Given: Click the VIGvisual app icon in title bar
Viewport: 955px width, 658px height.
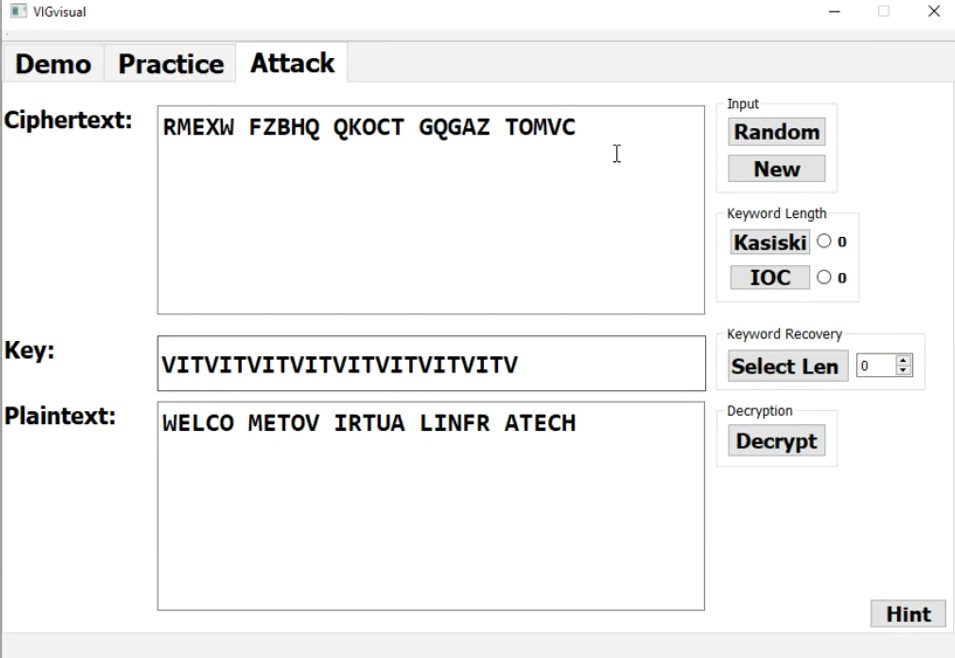Looking at the screenshot, I should tap(17, 12).
